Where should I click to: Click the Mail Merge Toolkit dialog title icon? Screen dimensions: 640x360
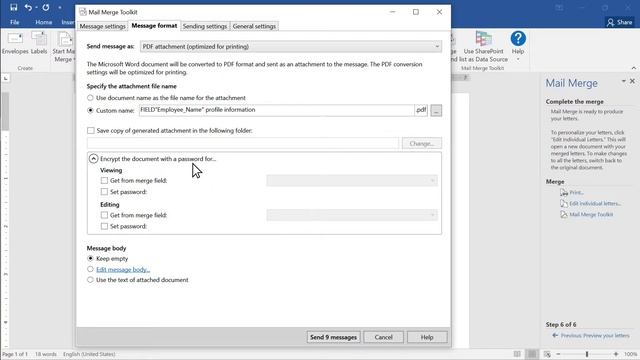point(83,12)
